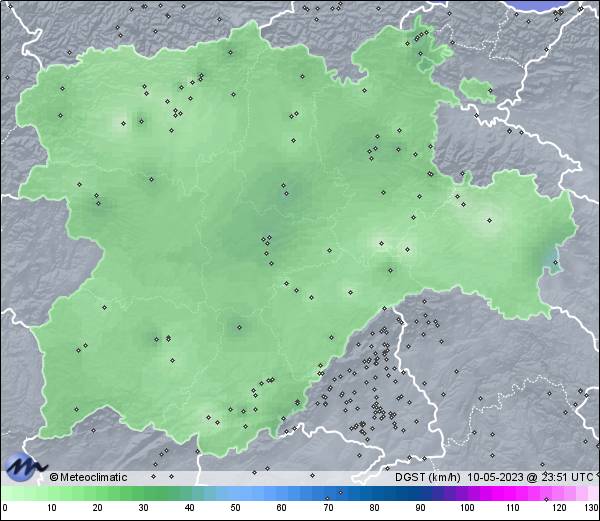
Task: Click scale label 30
Action: (x=143, y=508)
